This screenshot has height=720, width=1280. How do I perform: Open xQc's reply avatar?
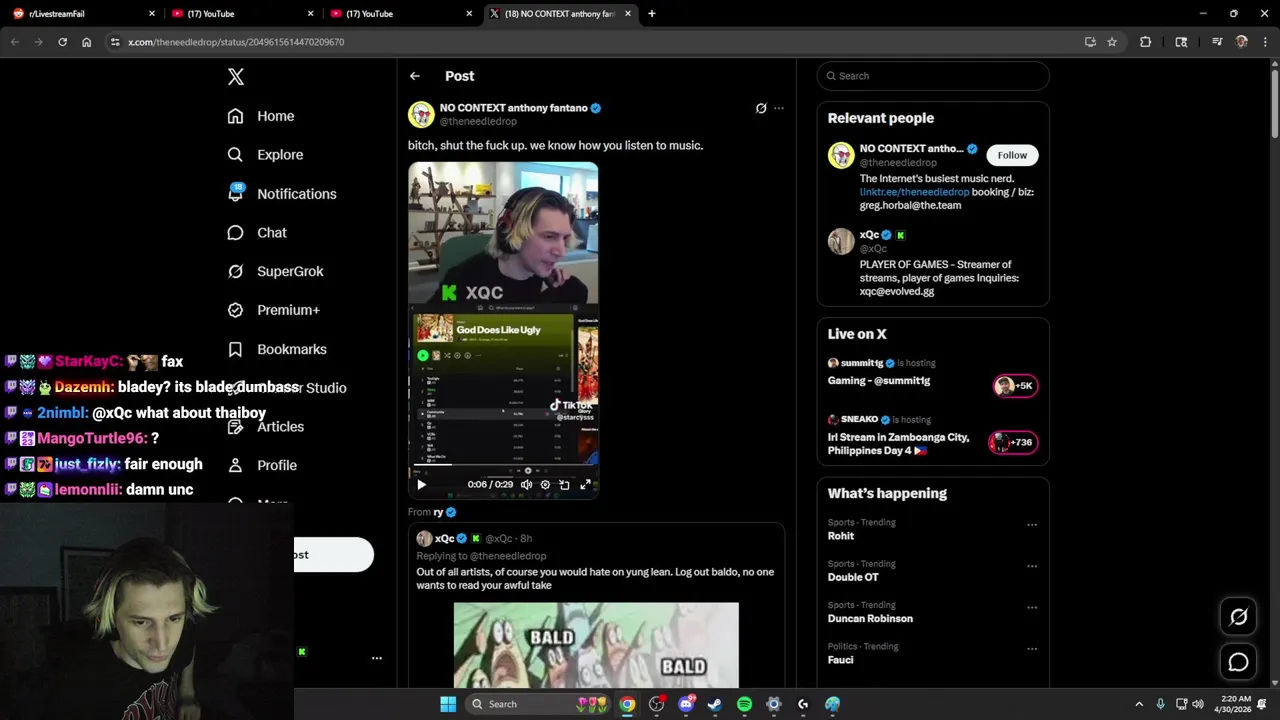pos(424,539)
